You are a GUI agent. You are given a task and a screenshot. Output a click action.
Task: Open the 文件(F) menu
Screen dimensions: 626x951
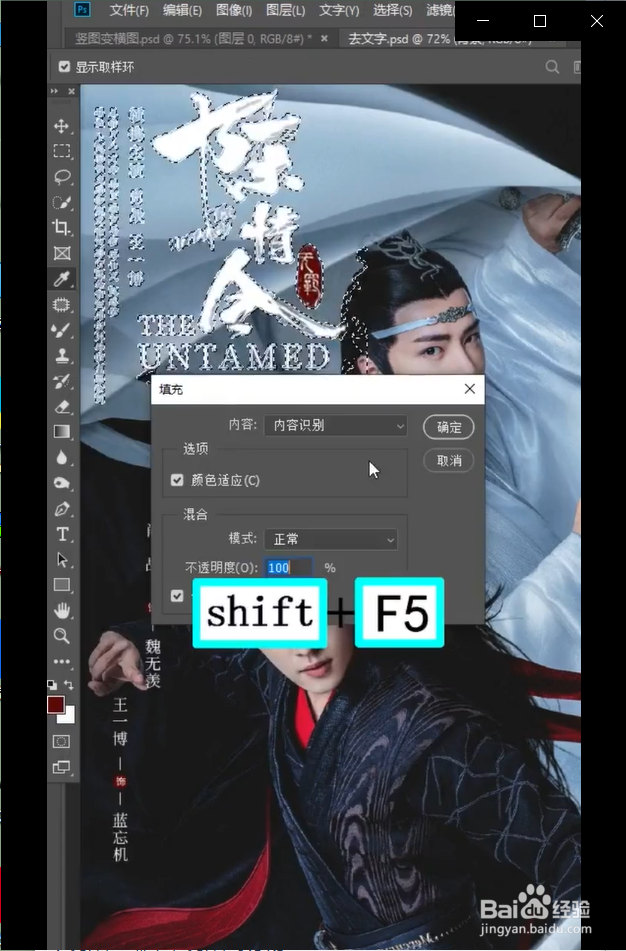[129, 10]
